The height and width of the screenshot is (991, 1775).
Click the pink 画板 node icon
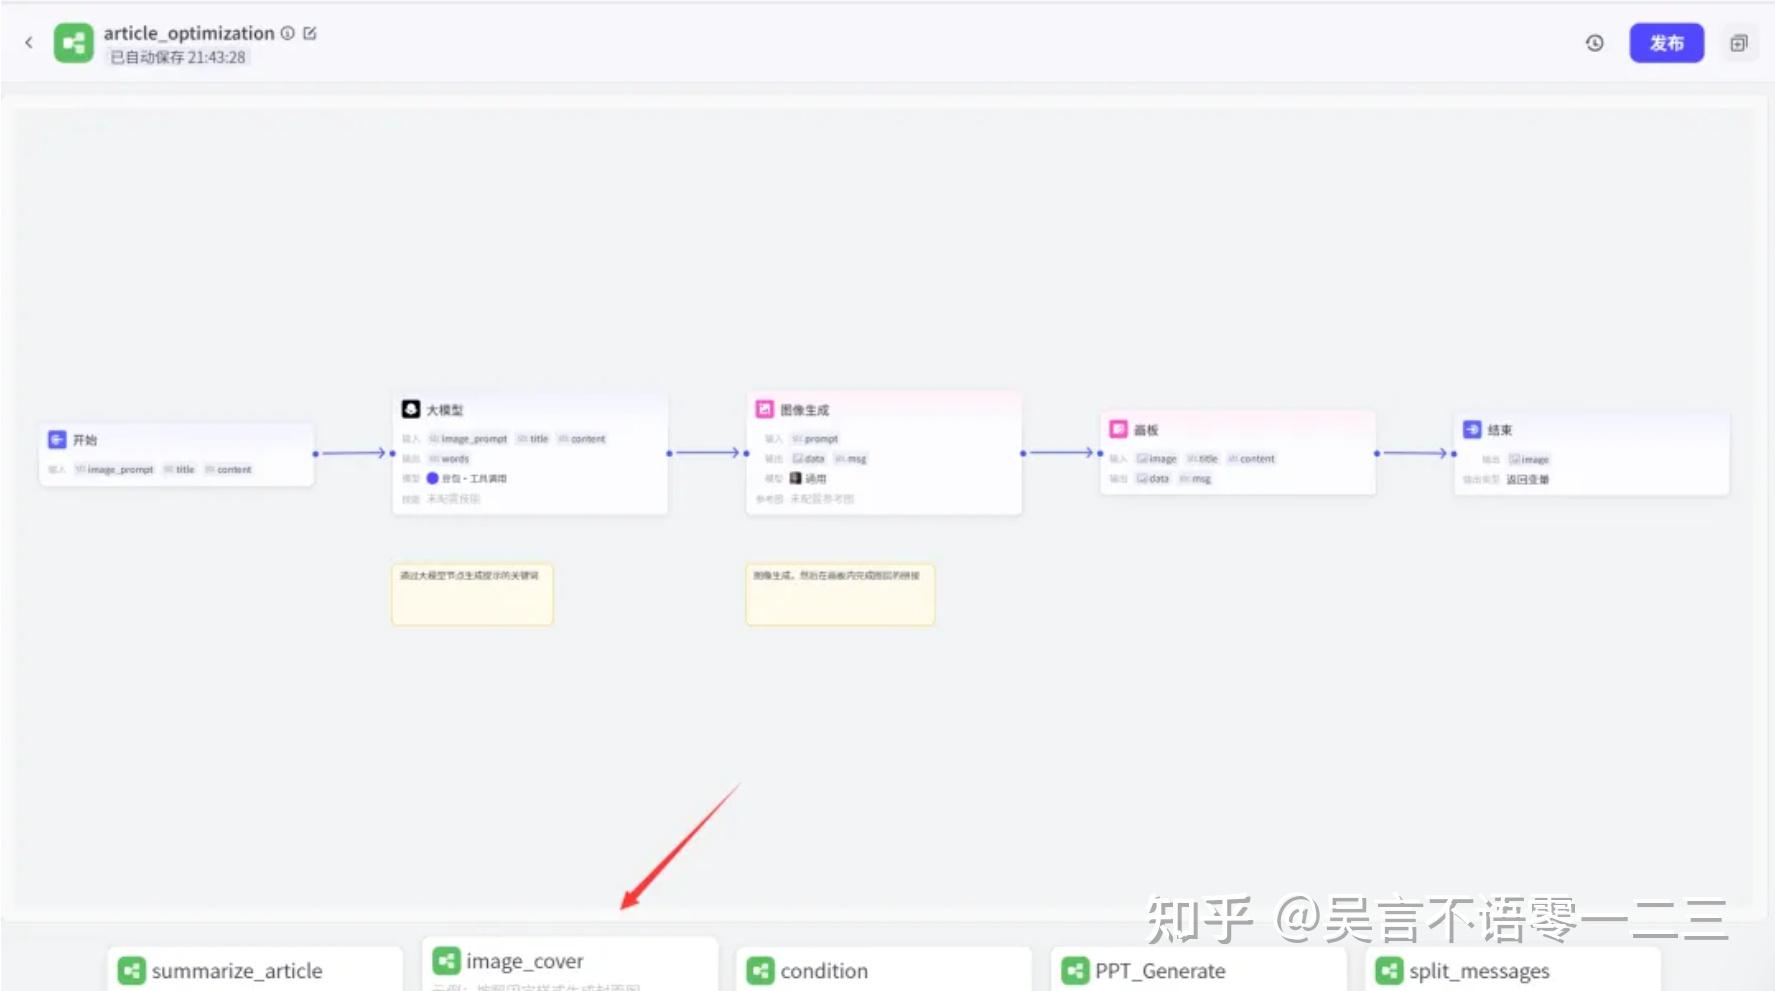click(x=1119, y=428)
